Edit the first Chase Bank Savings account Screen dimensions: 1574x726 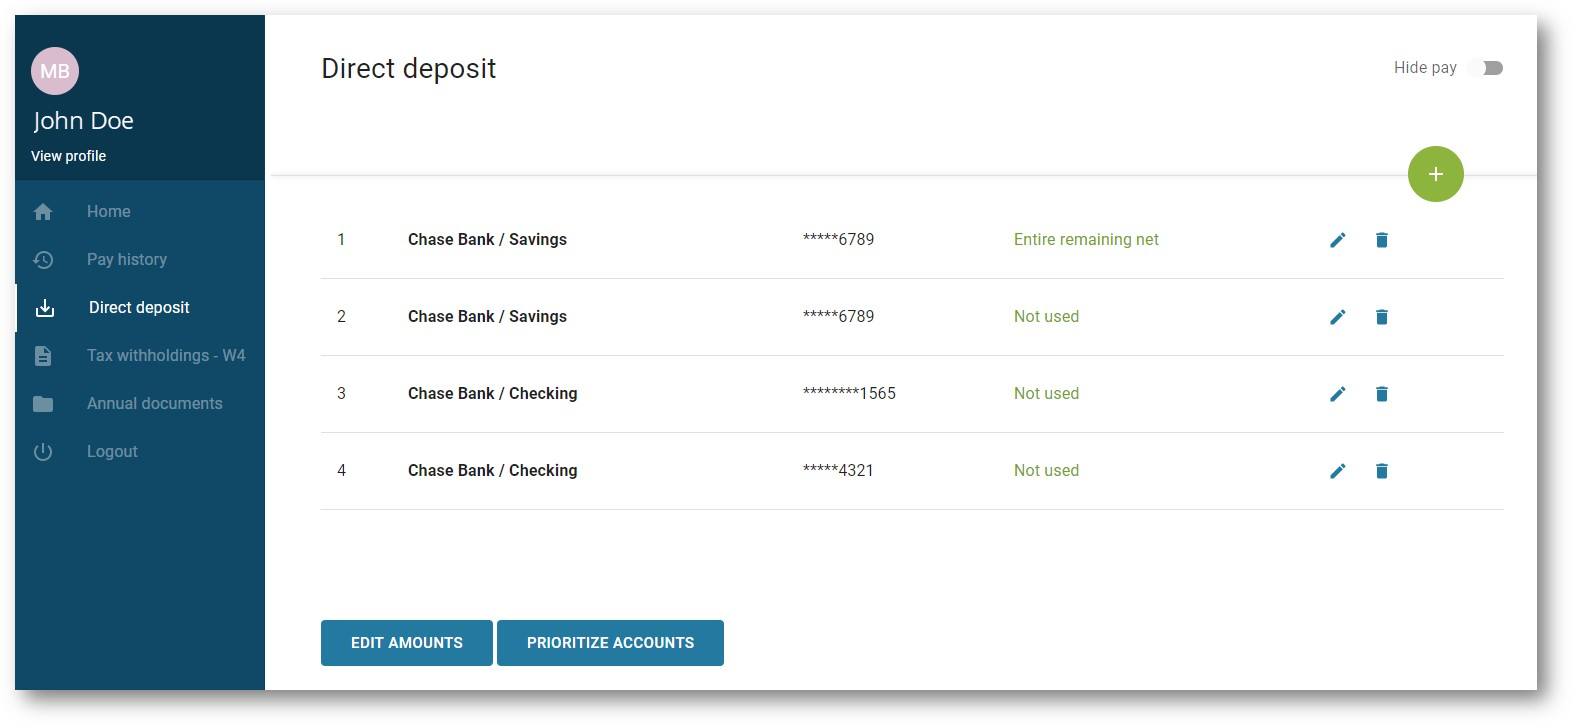coord(1337,240)
